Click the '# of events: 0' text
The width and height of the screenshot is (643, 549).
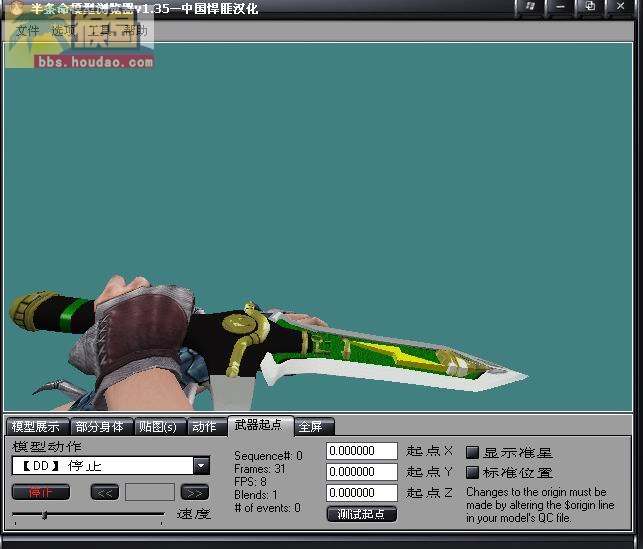[x=267, y=508]
